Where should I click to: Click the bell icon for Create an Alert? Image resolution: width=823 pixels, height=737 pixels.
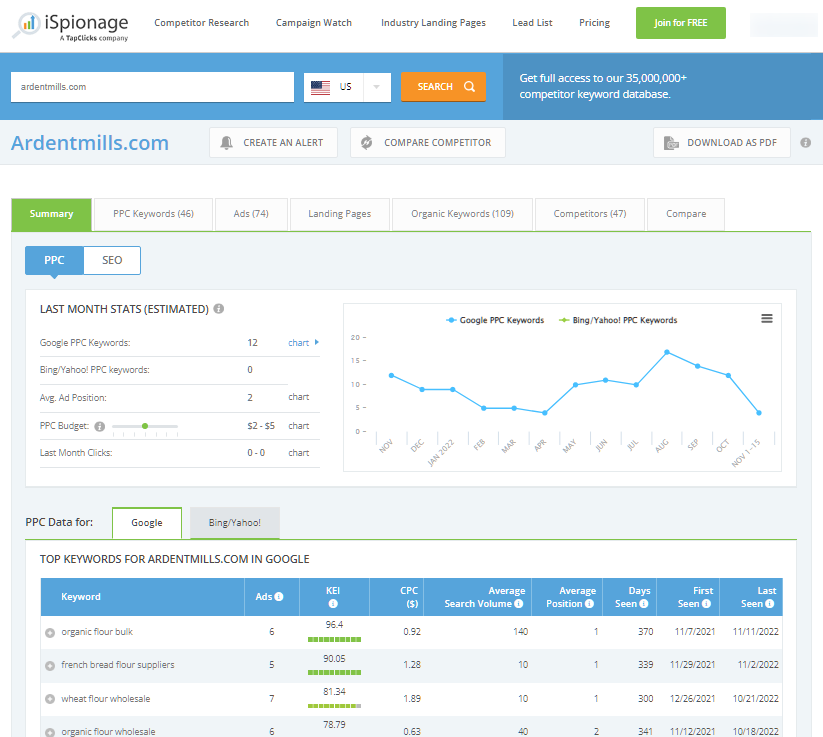point(227,143)
